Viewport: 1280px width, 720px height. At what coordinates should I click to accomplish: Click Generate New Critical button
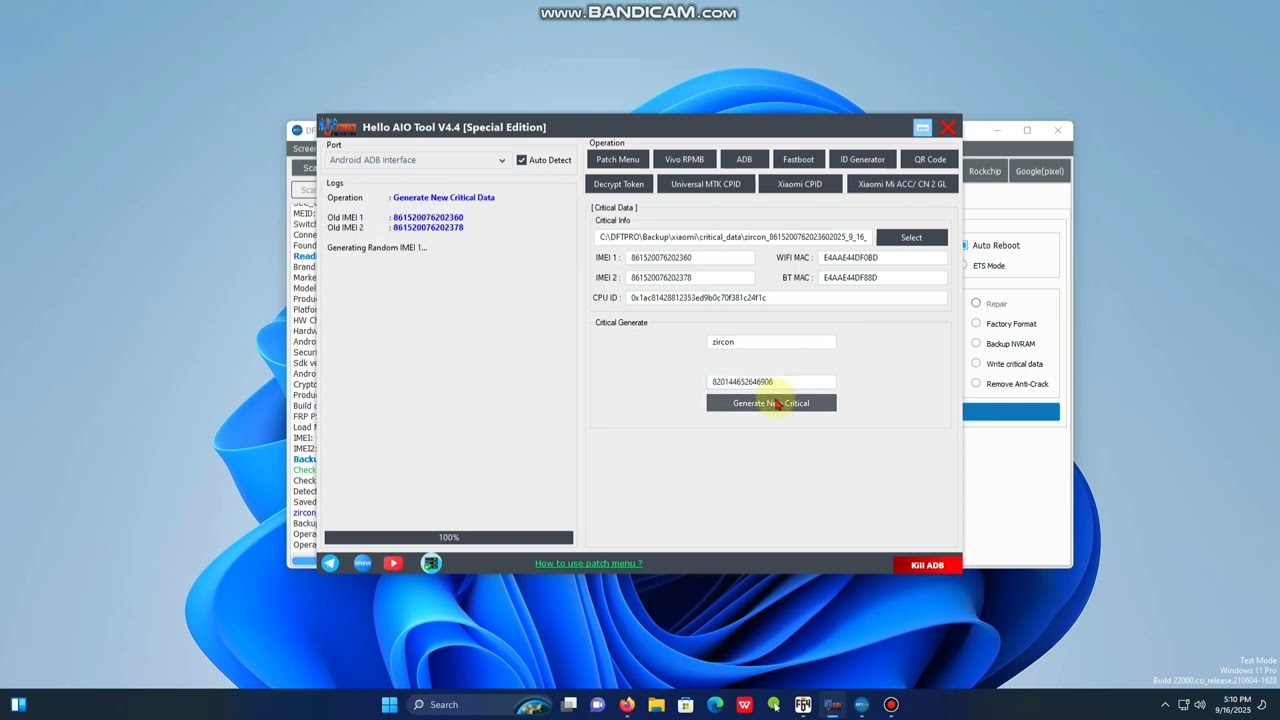(x=771, y=403)
